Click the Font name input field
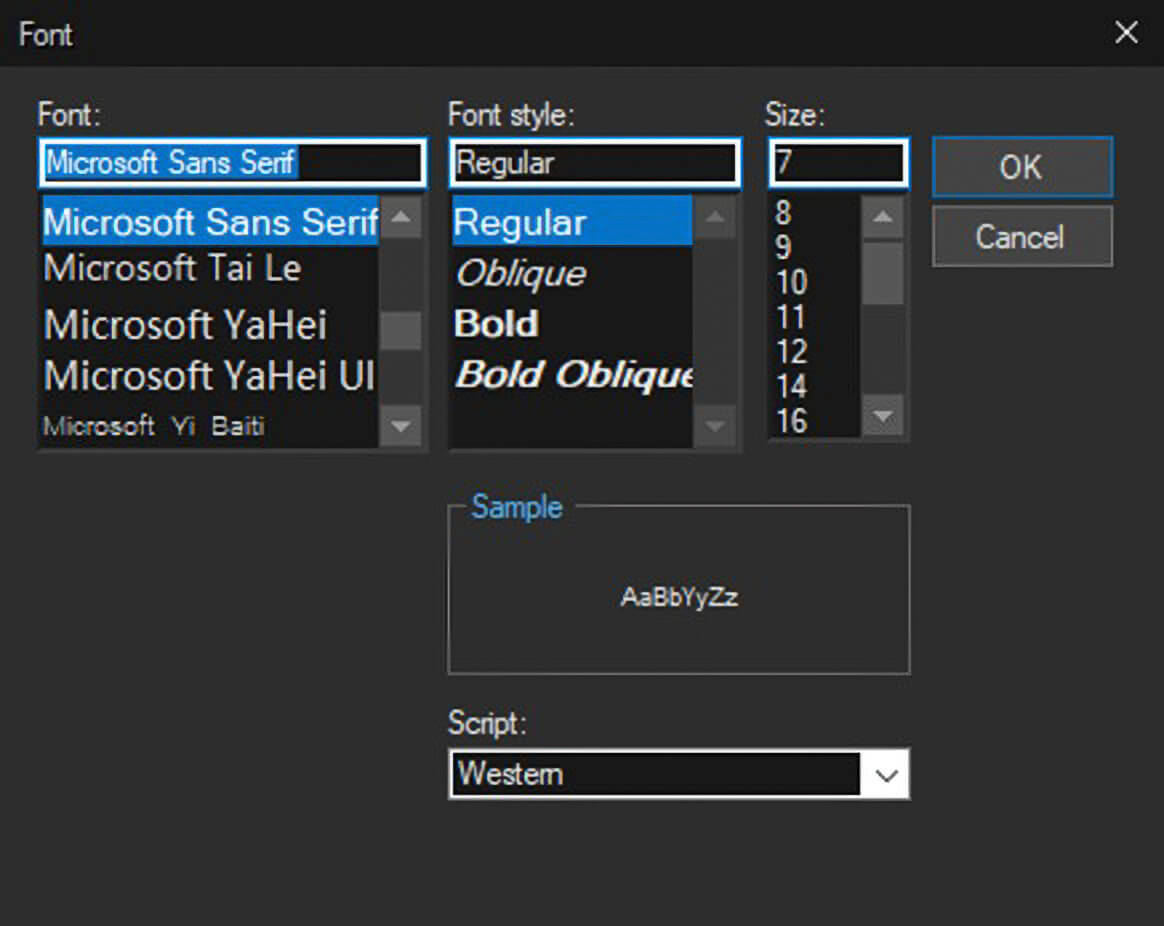Viewport: 1164px width, 926px height. tap(233, 163)
